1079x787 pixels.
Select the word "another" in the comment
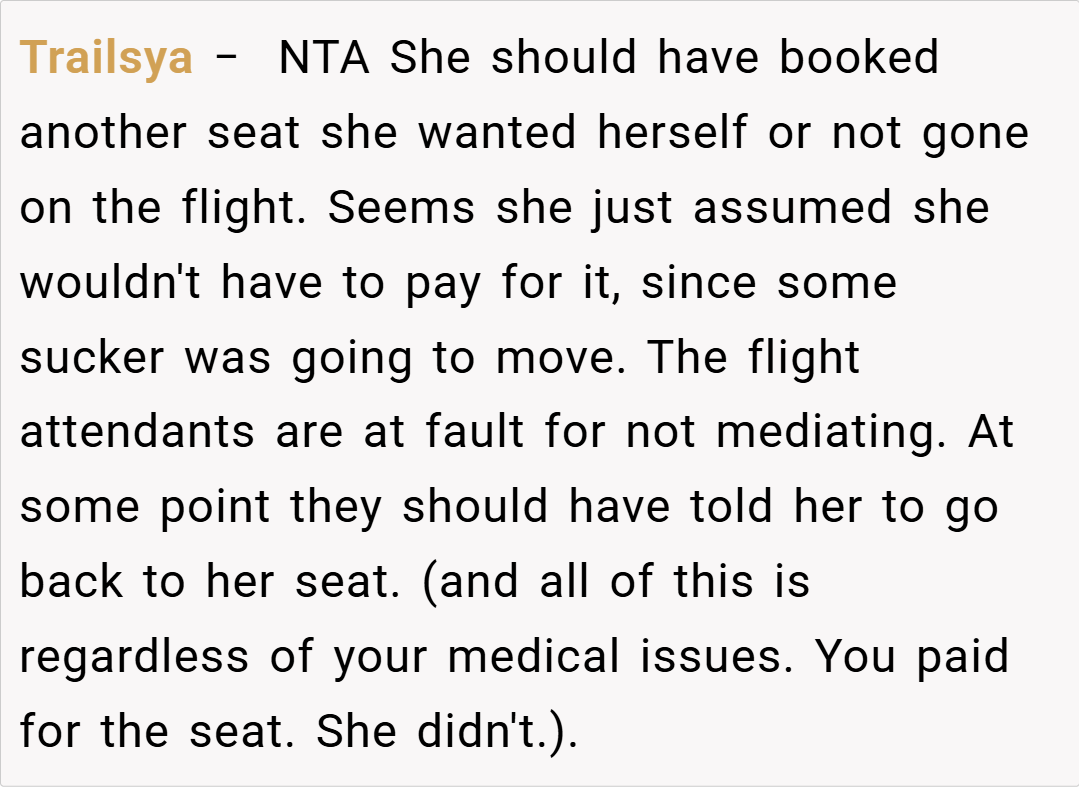[x=103, y=133]
